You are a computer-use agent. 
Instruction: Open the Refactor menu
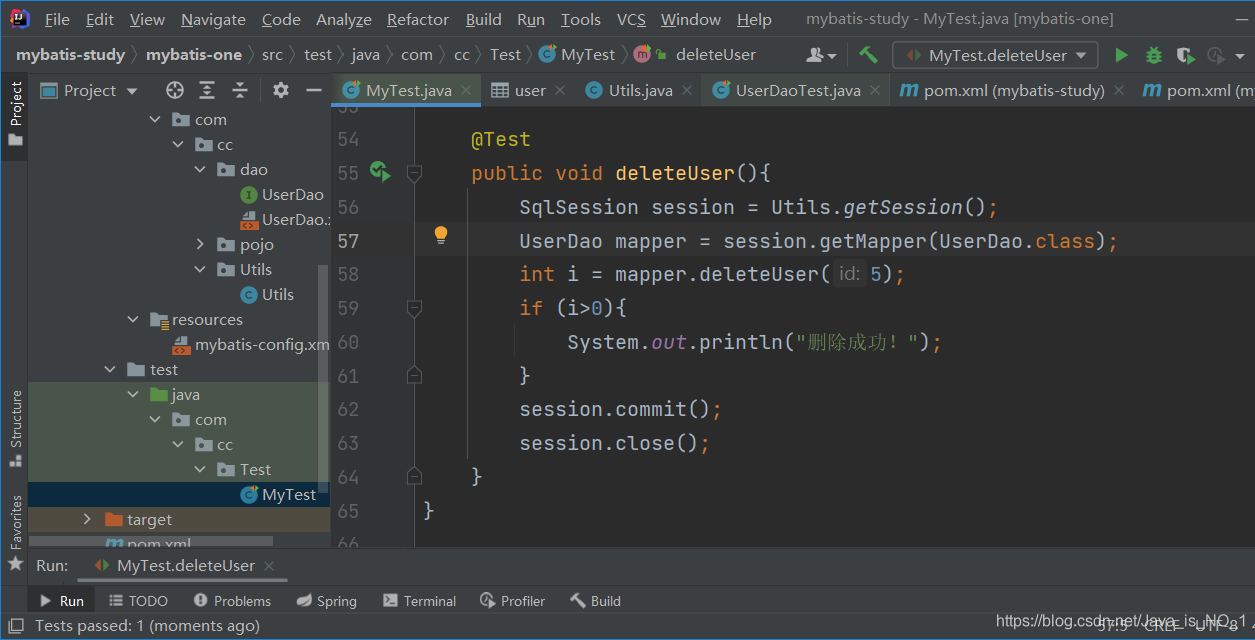point(418,19)
